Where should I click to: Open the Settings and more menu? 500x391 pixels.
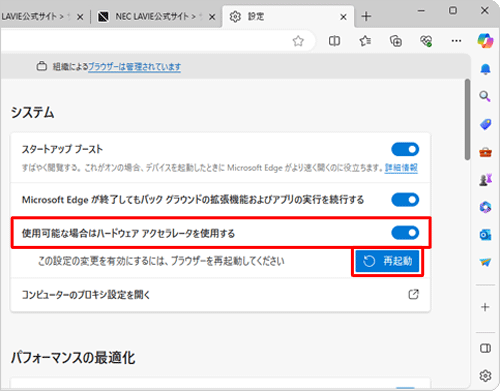coord(456,41)
